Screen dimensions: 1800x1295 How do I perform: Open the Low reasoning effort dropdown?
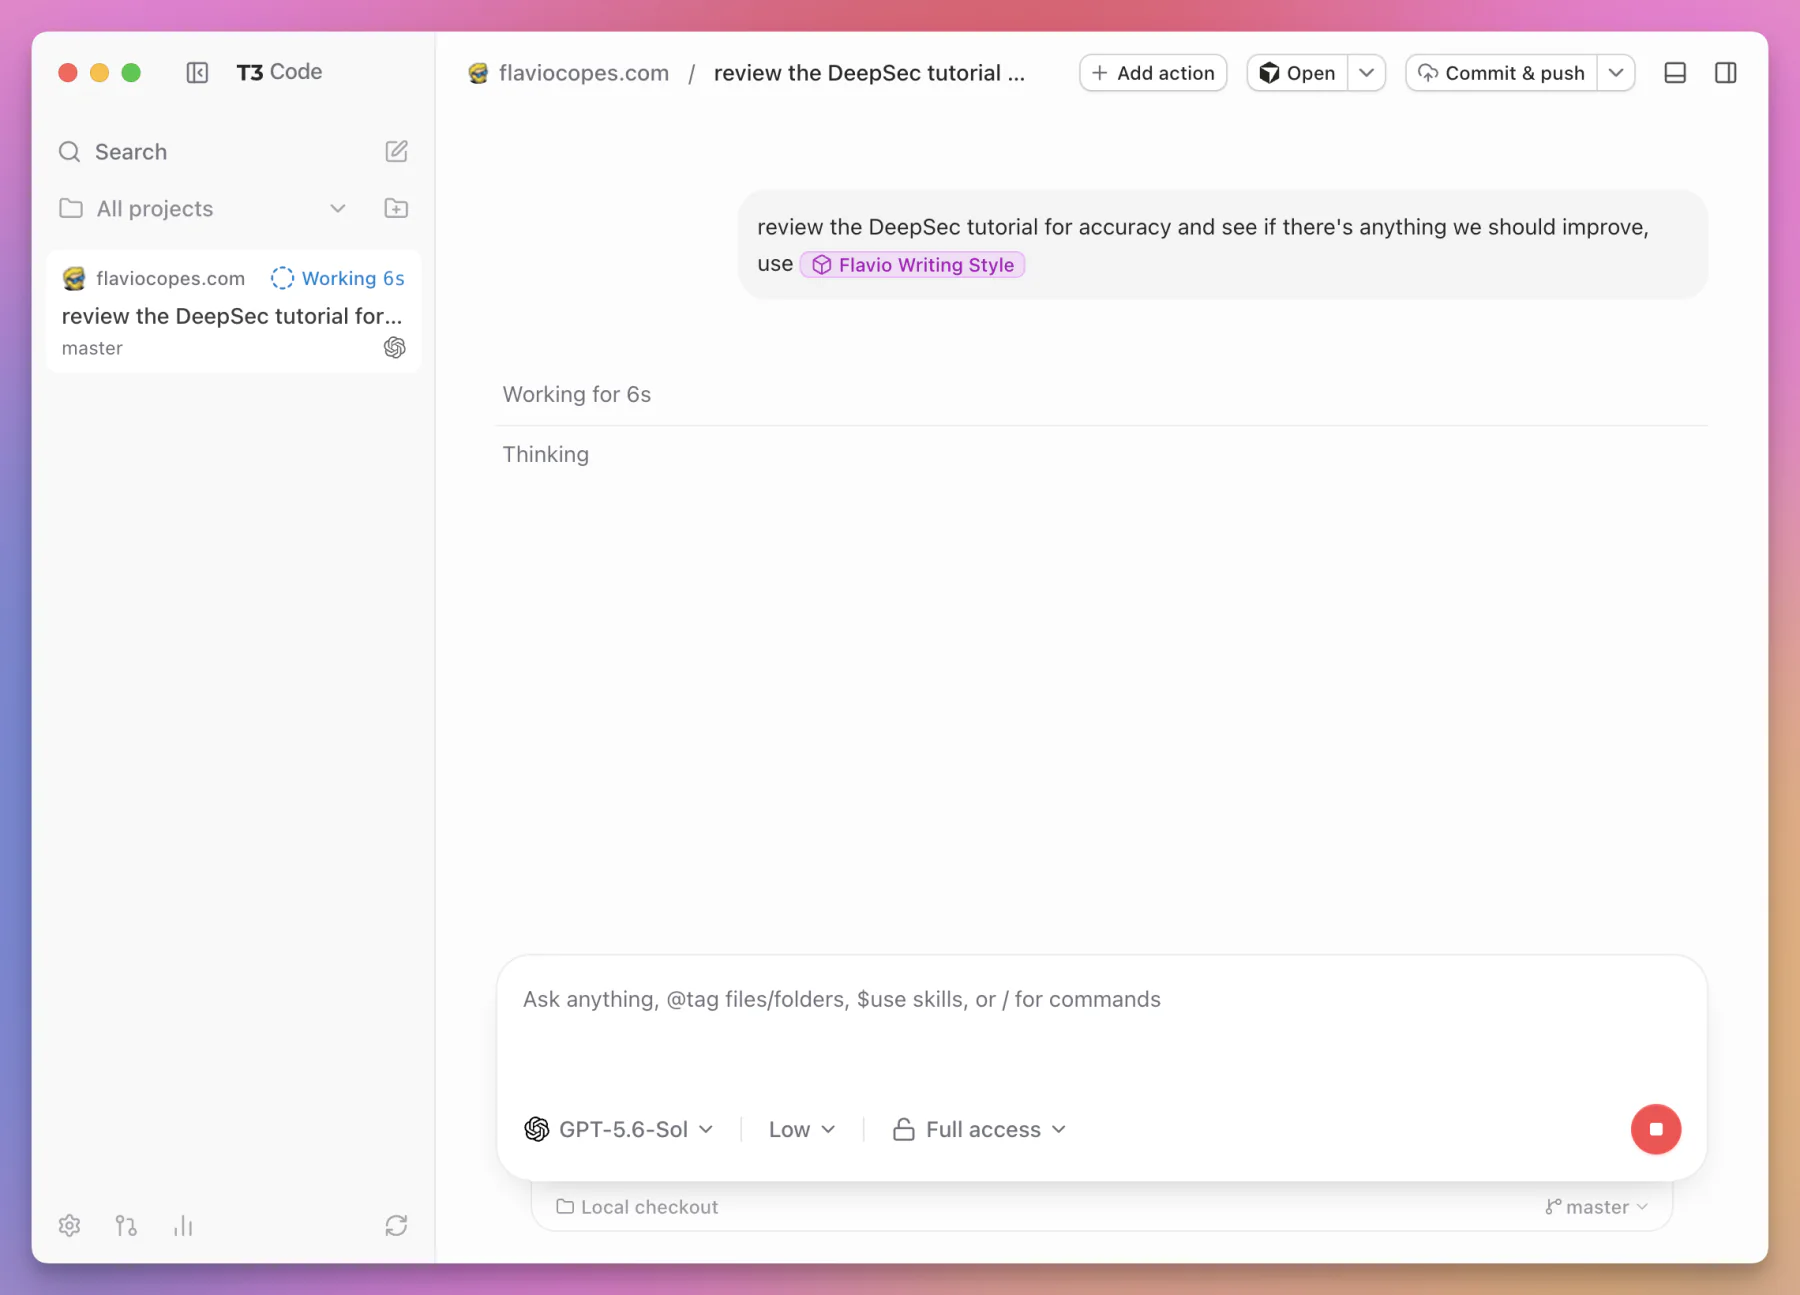tap(802, 1129)
